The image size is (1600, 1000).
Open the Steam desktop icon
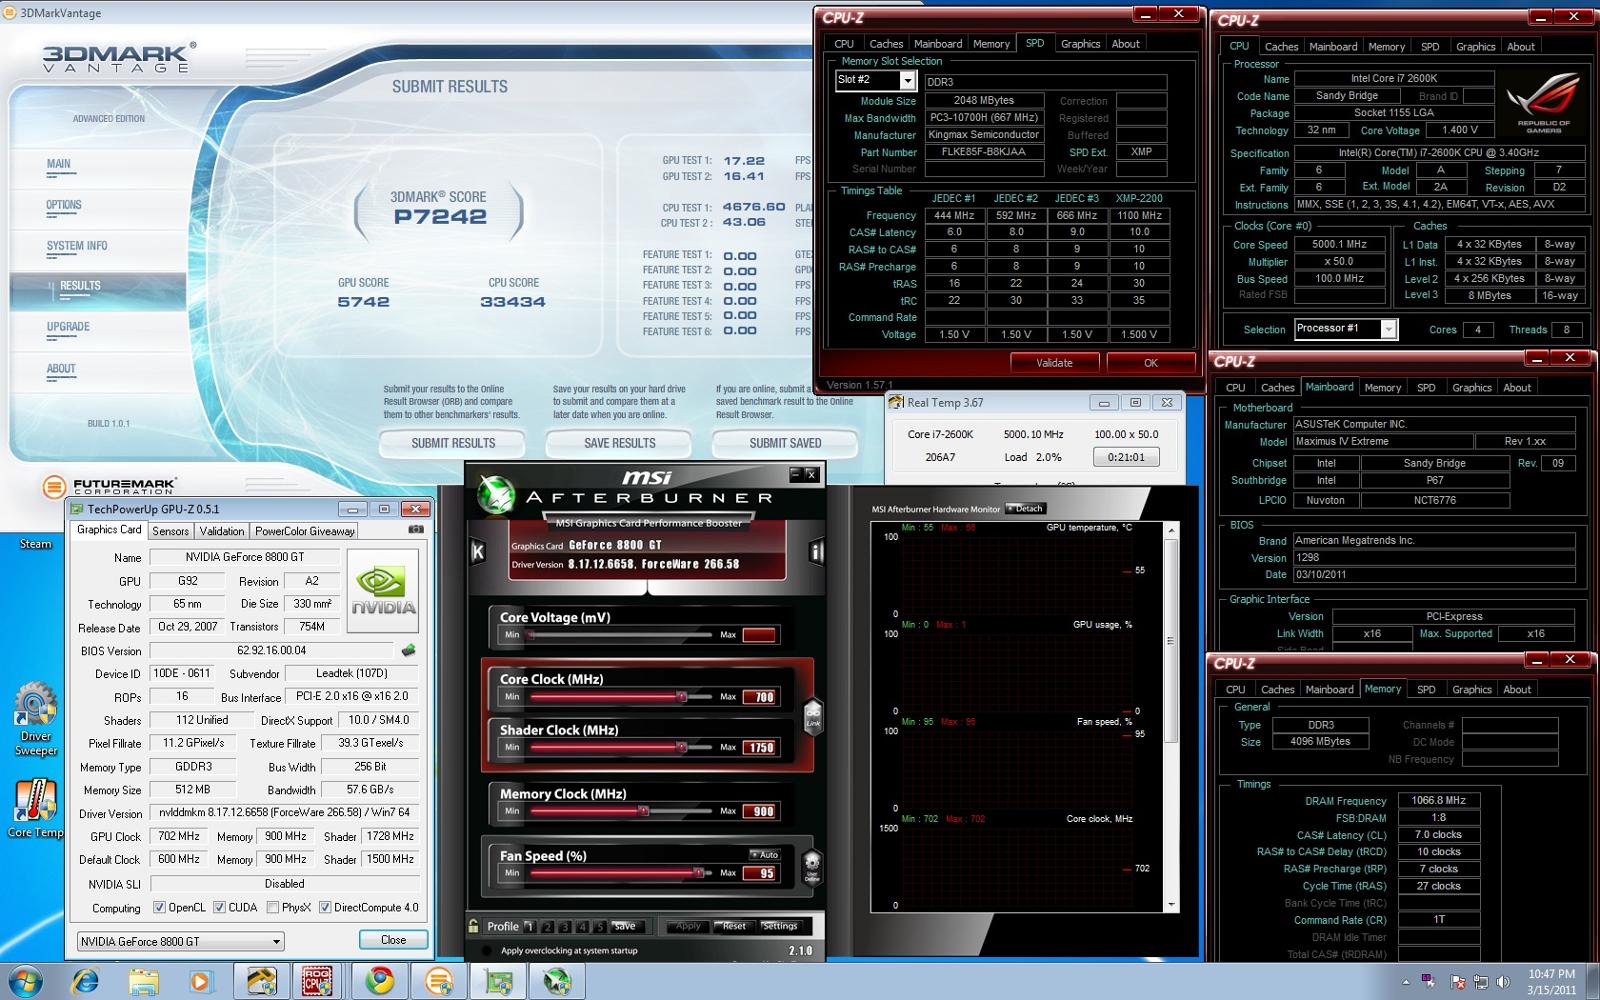click(x=35, y=544)
